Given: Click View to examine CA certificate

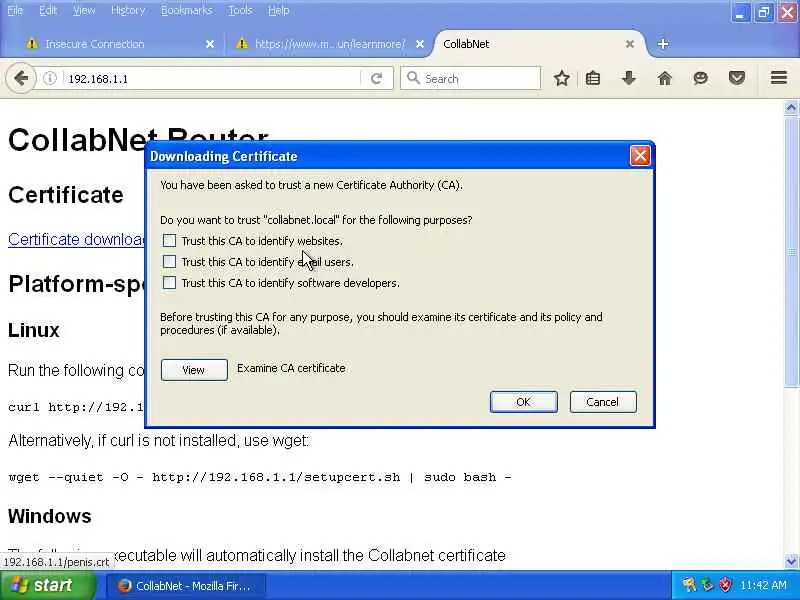Looking at the screenshot, I should (194, 370).
